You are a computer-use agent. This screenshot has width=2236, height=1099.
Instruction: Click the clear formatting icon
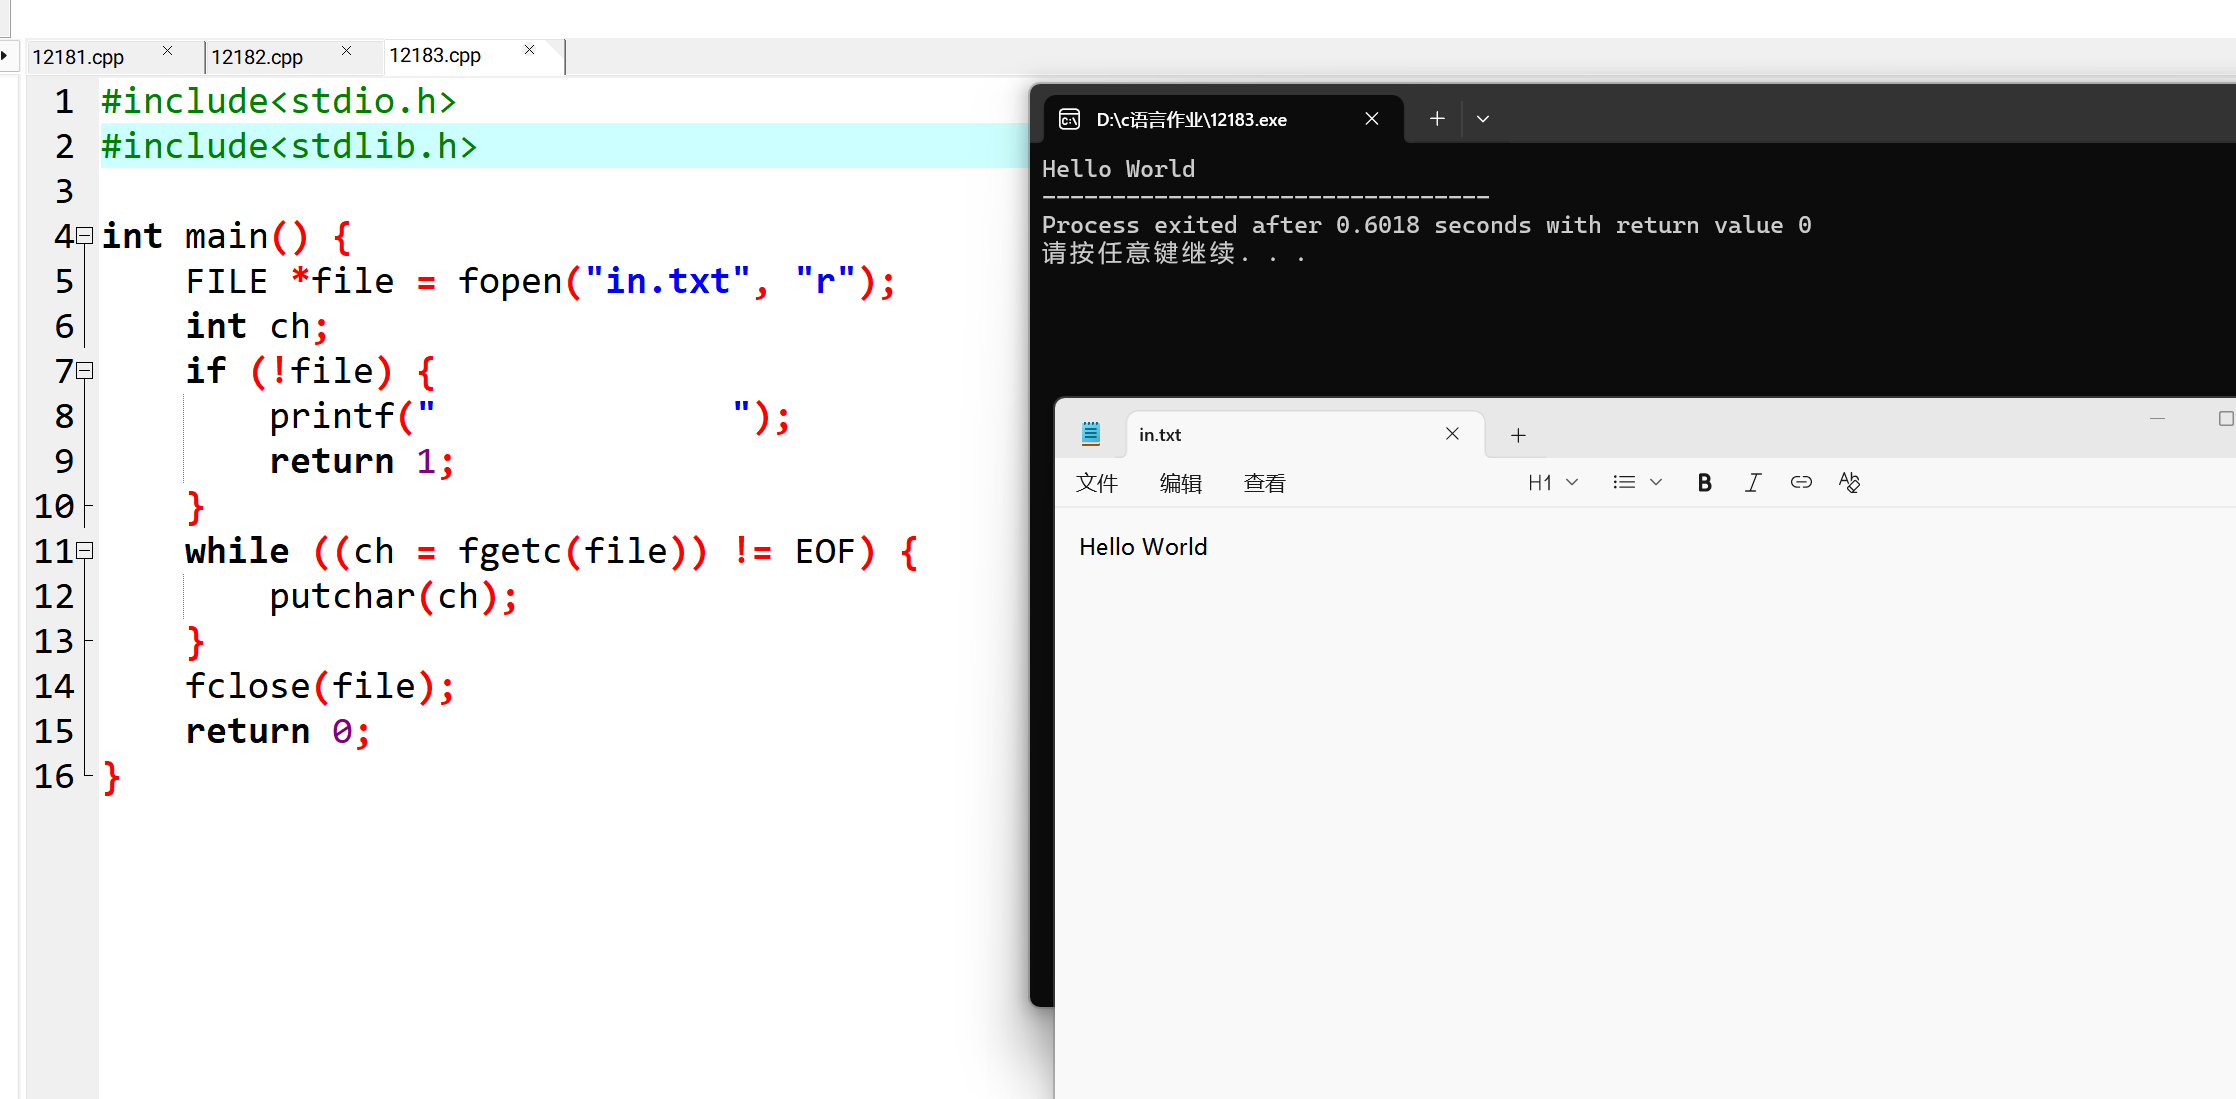[x=1849, y=483]
